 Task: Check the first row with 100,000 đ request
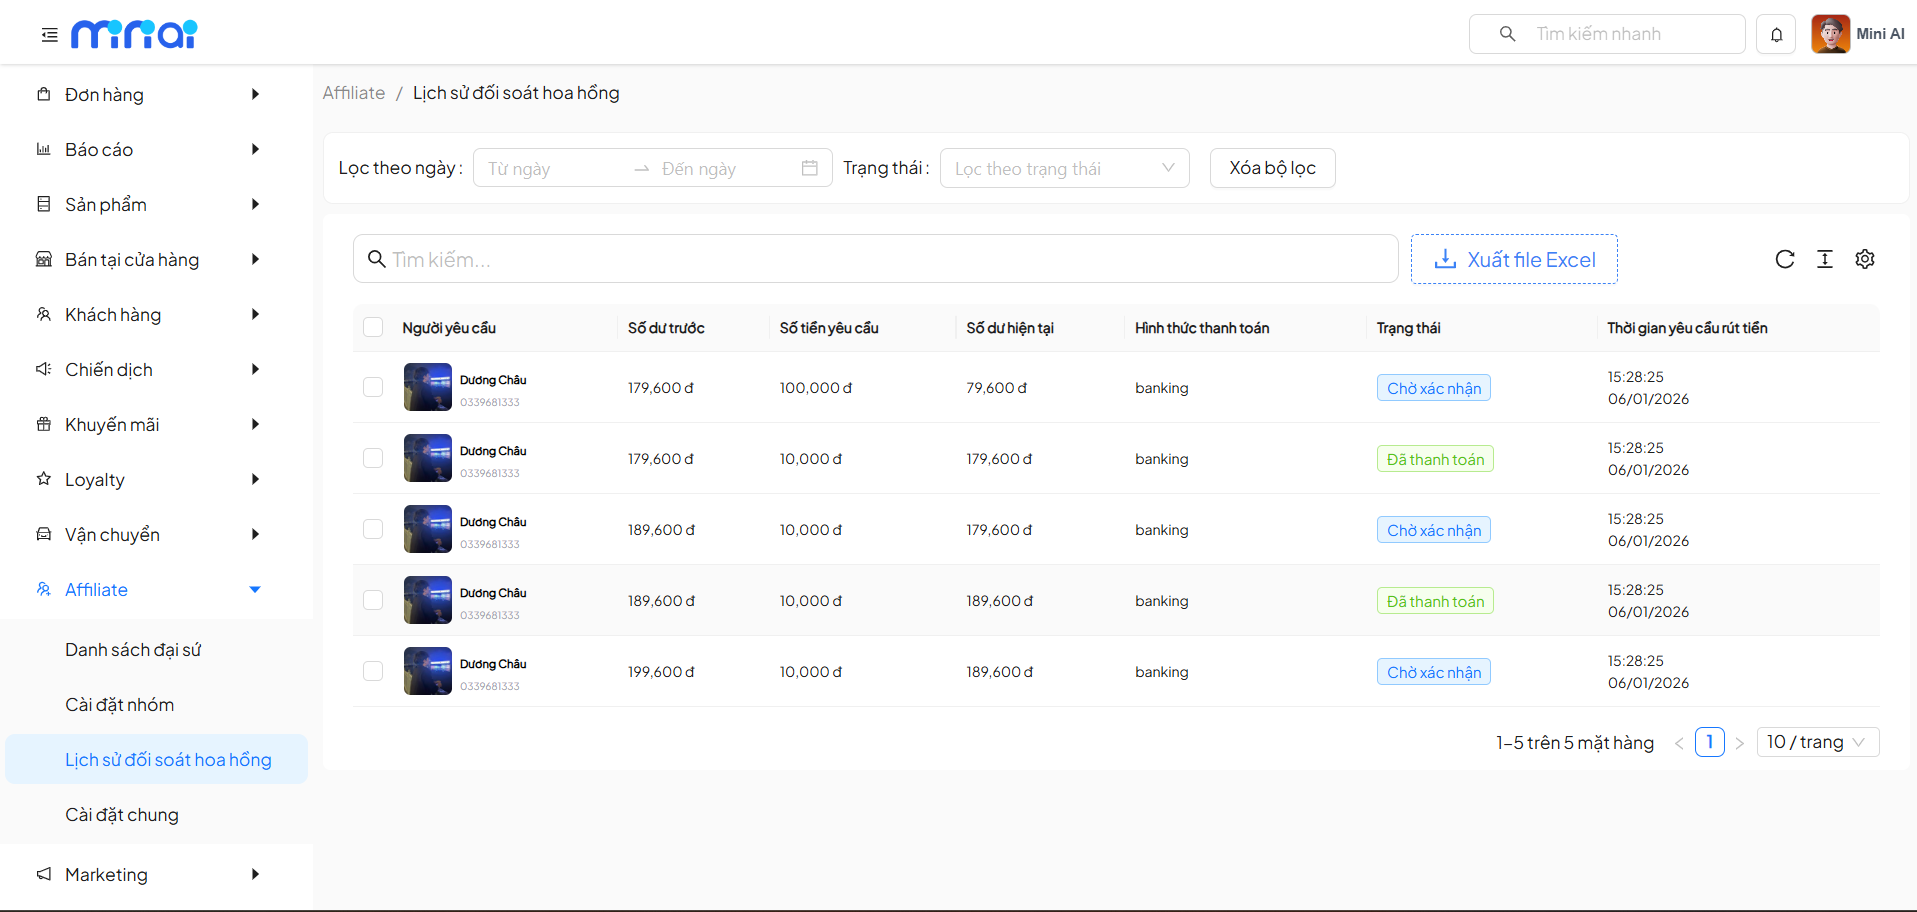click(x=373, y=387)
